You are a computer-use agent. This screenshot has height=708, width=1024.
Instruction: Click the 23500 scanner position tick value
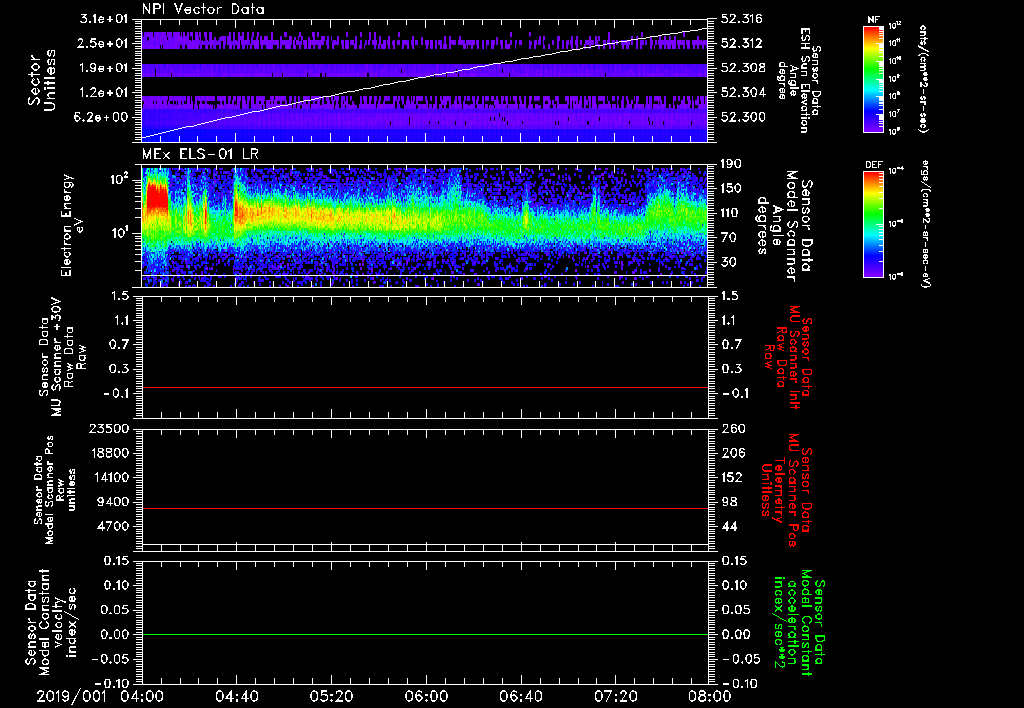pos(111,429)
